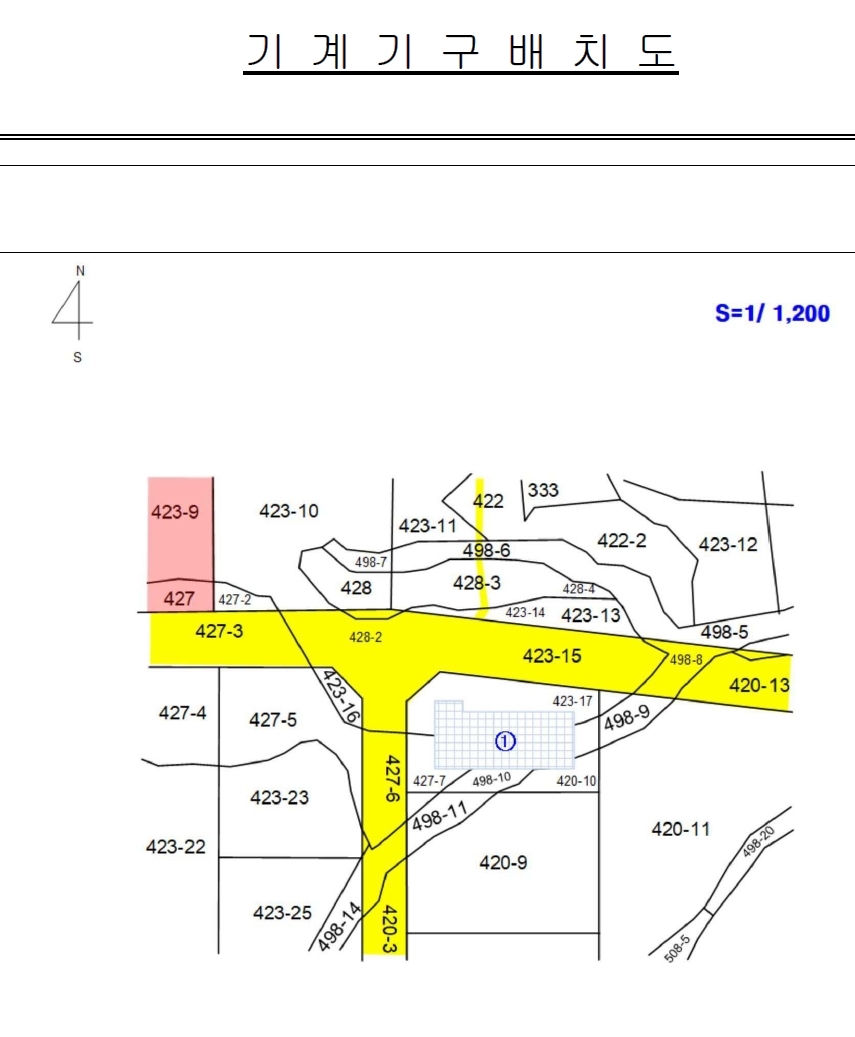Click parcel label 427-5
855x1037 pixels.
coord(272,720)
